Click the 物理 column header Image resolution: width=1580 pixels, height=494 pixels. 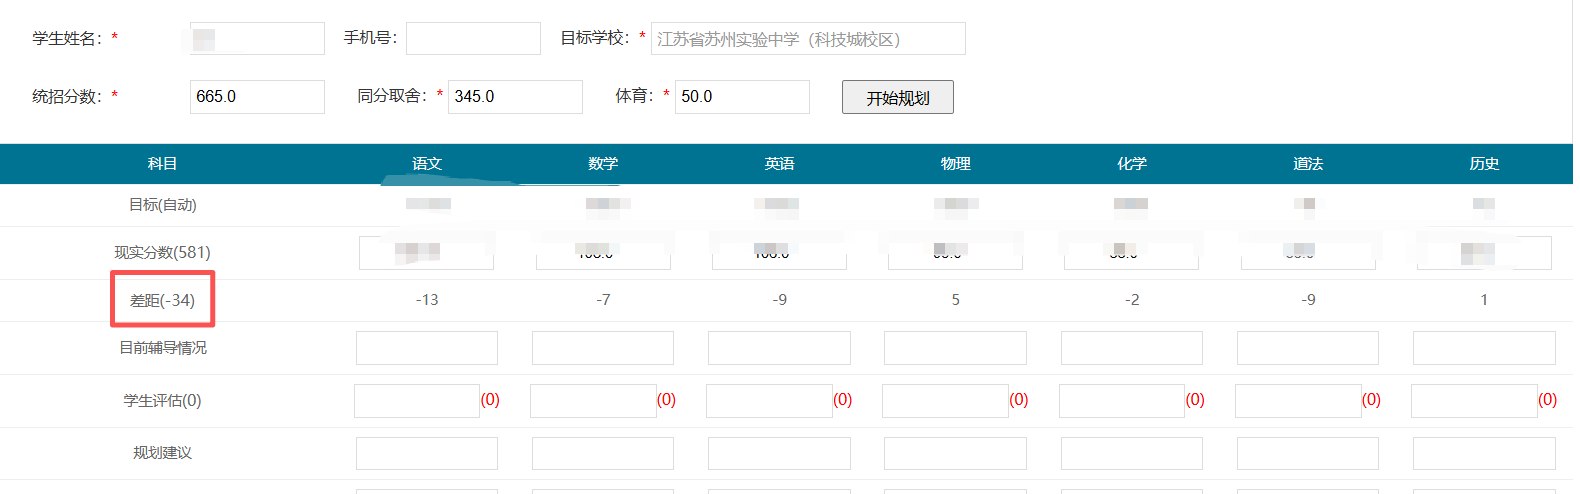click(x=956, y=164)
